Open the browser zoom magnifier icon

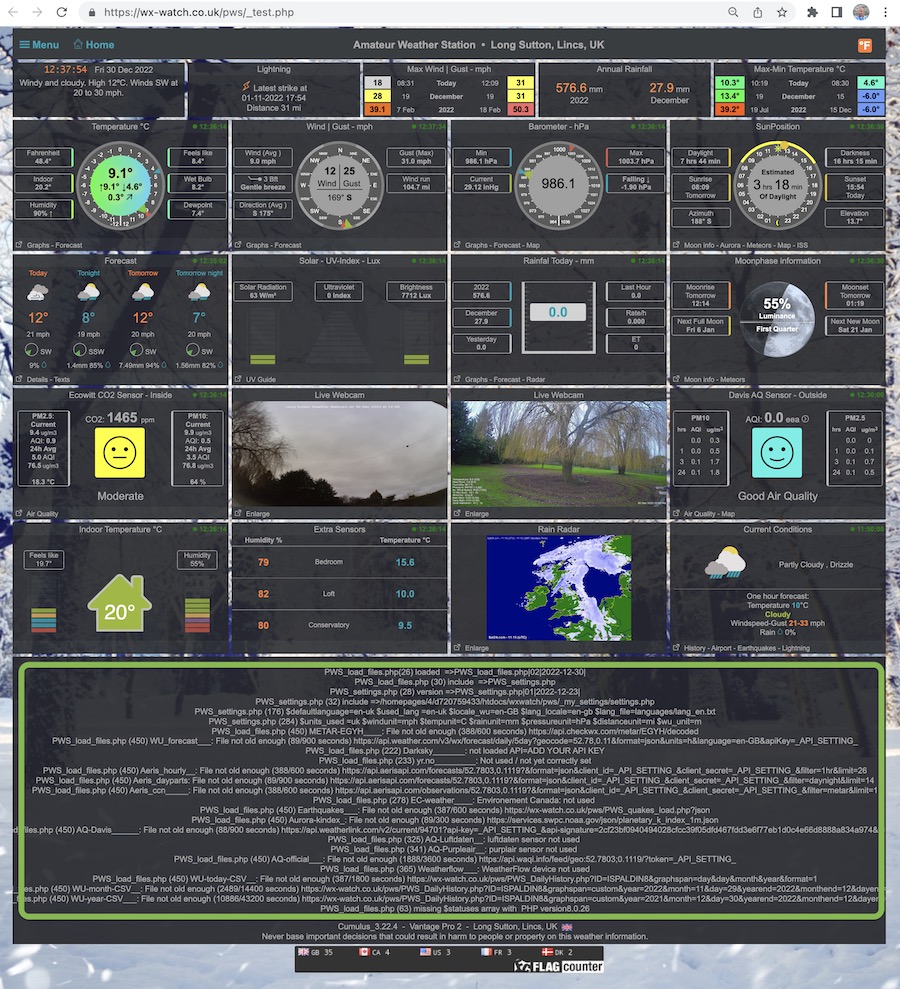pyautogui.click(x=733, y=12)
